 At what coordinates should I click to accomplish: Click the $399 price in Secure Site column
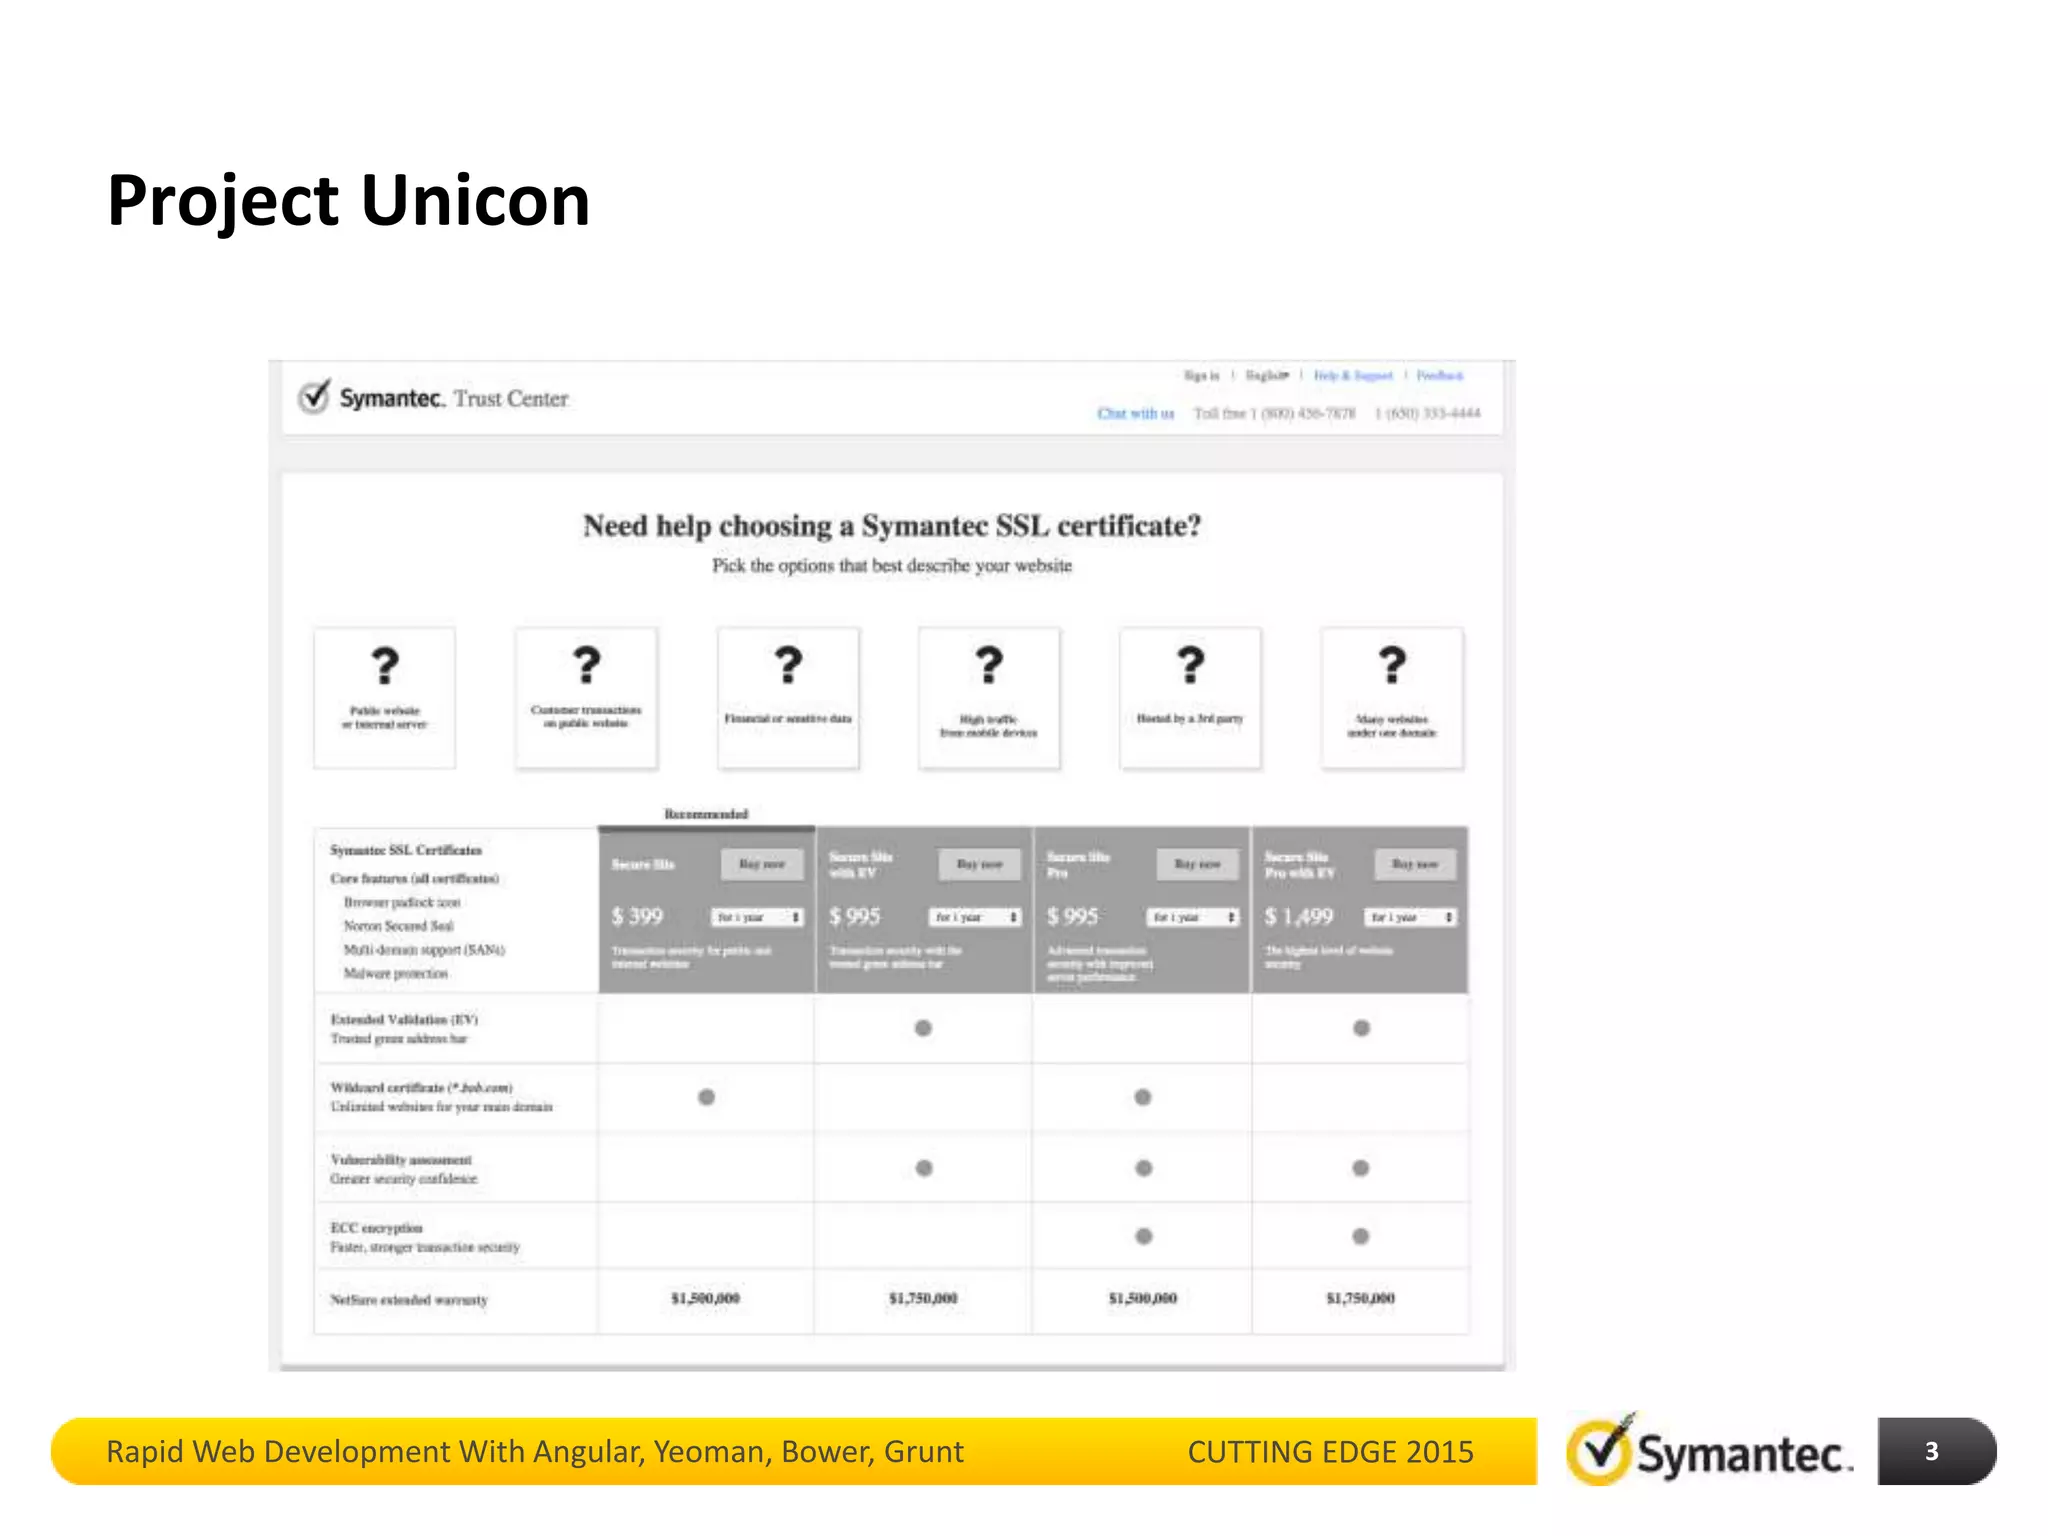(638, 916)
